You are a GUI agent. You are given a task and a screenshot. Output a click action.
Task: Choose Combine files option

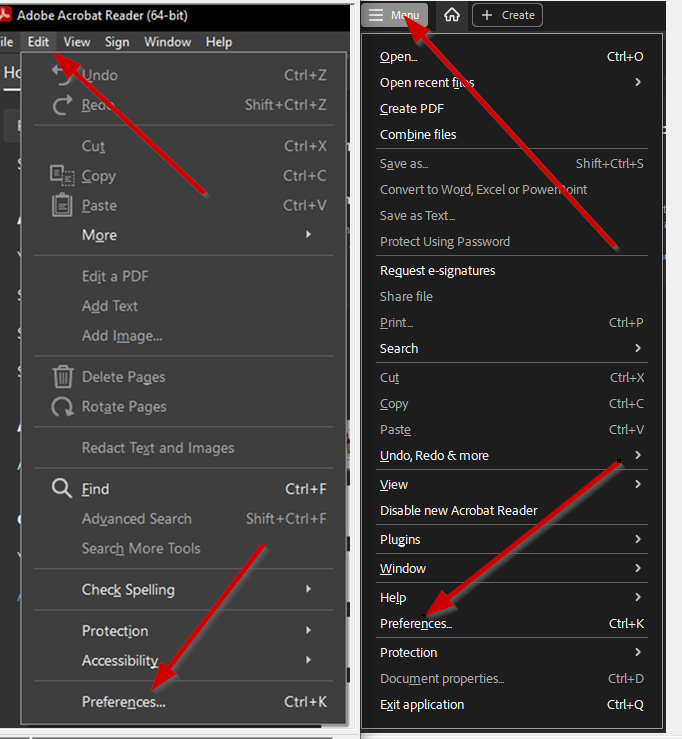point(418,135)
